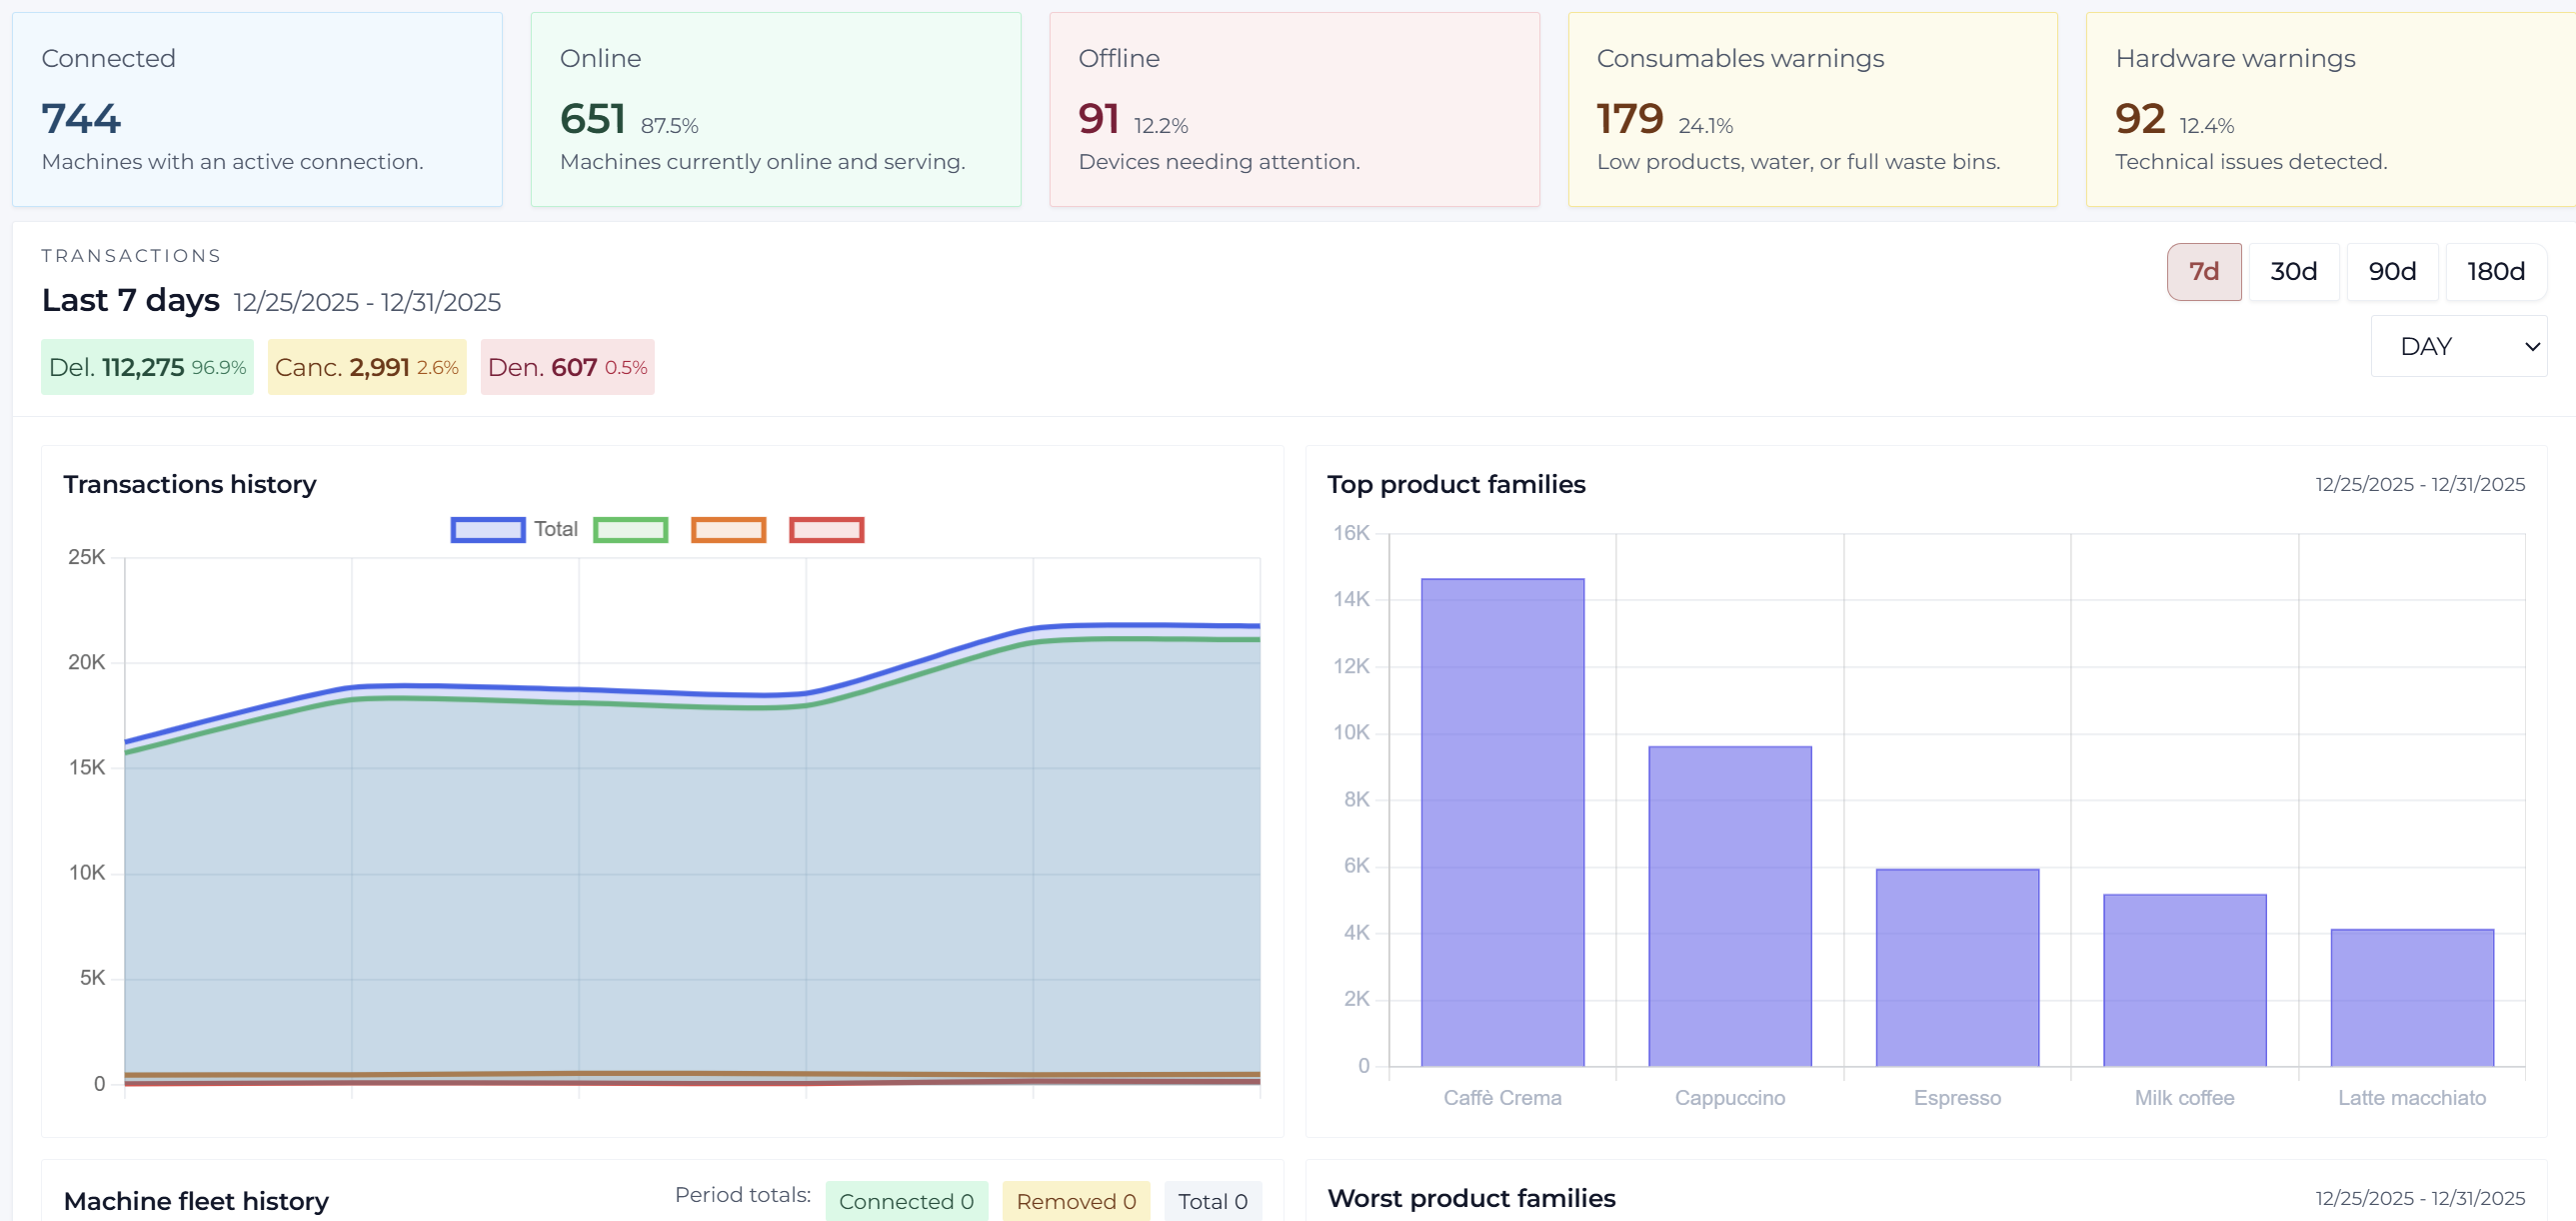Screen dimensions: 2576x1221
Task: Open the Online machines summary card
Action: [775, 110]
